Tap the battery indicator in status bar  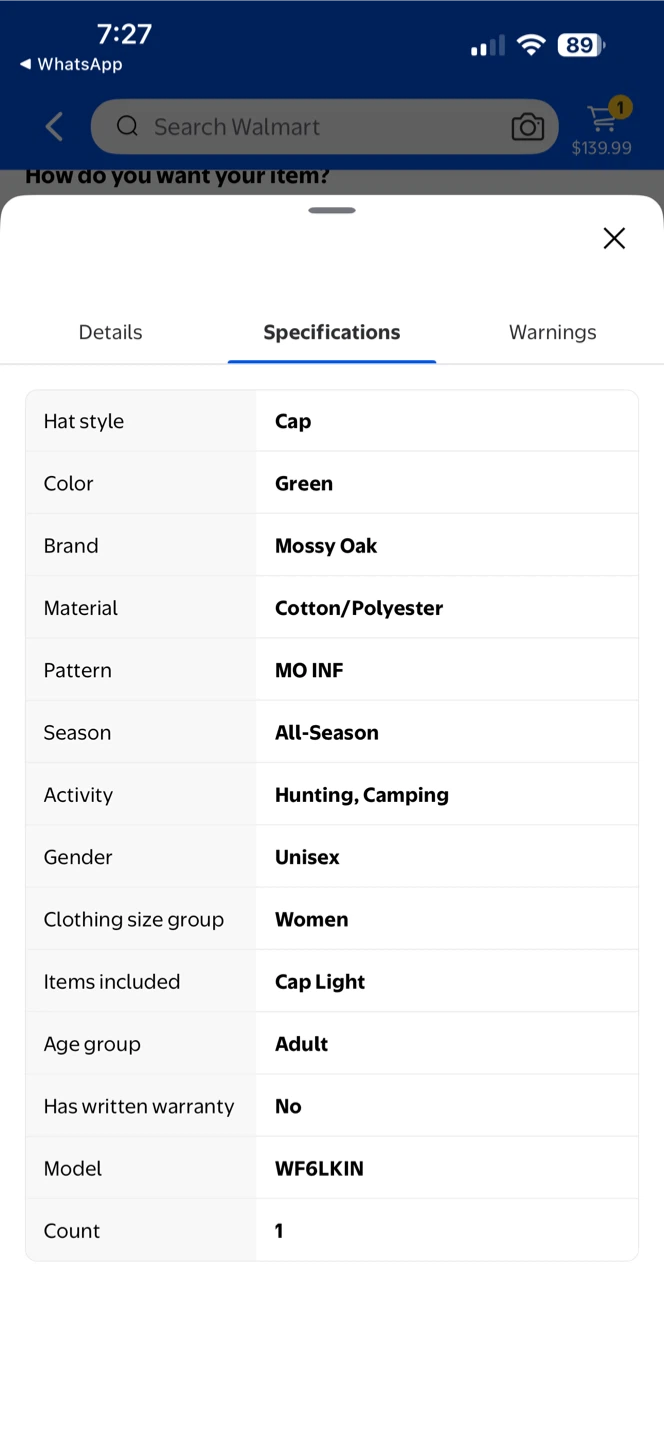581,45
